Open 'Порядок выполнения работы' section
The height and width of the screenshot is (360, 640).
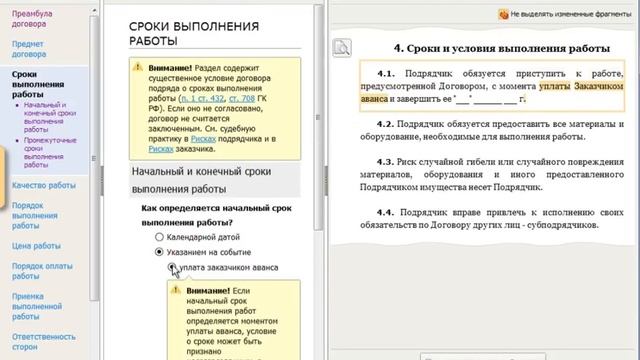pyautogui.click(x=35, y=216)
